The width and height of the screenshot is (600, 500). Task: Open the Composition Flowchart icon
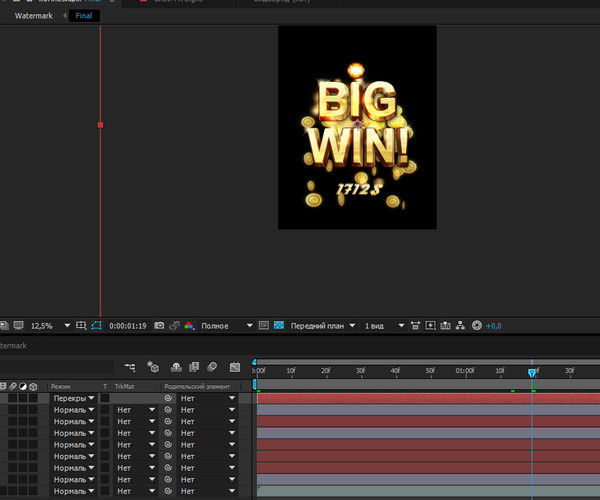[460, 326]
